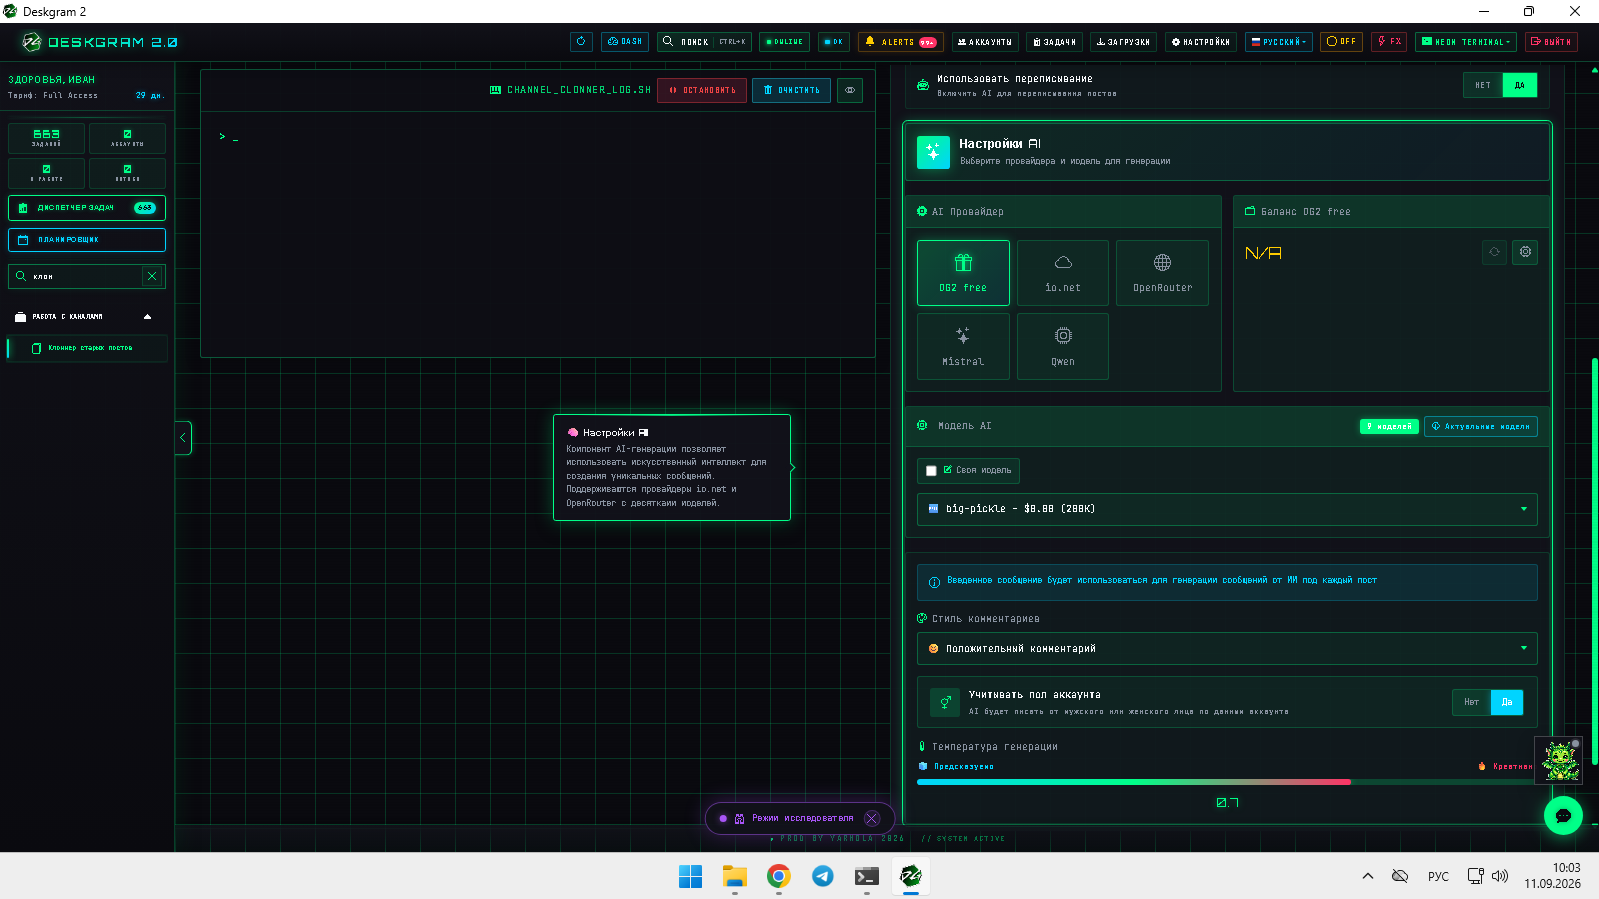Image resolution: width=1599 pixels, height=899 pixels.
Task: Check the Своя модель checkbox
Action: click(931, 471)
